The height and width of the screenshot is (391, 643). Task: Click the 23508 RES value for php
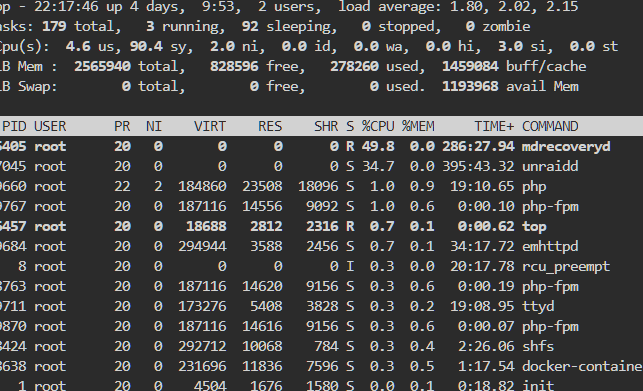262,186
